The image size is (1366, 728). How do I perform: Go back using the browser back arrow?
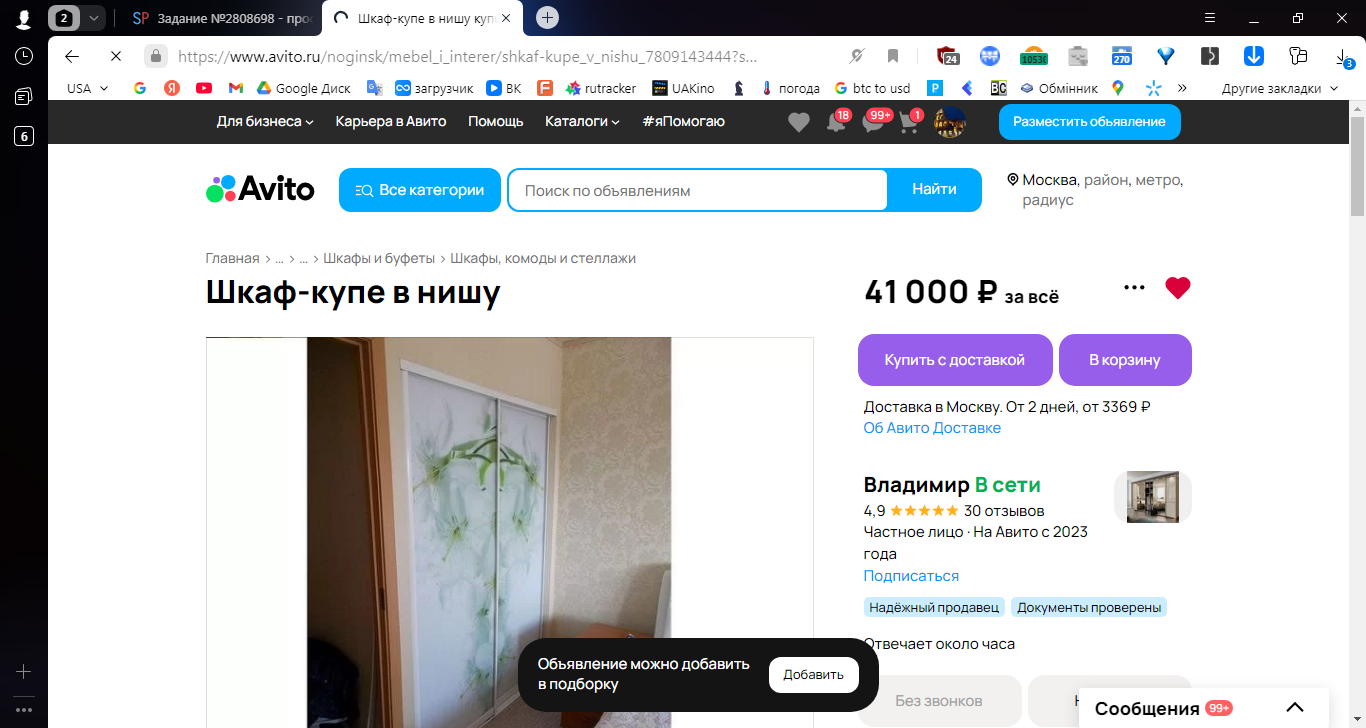(x=71, y=56)
